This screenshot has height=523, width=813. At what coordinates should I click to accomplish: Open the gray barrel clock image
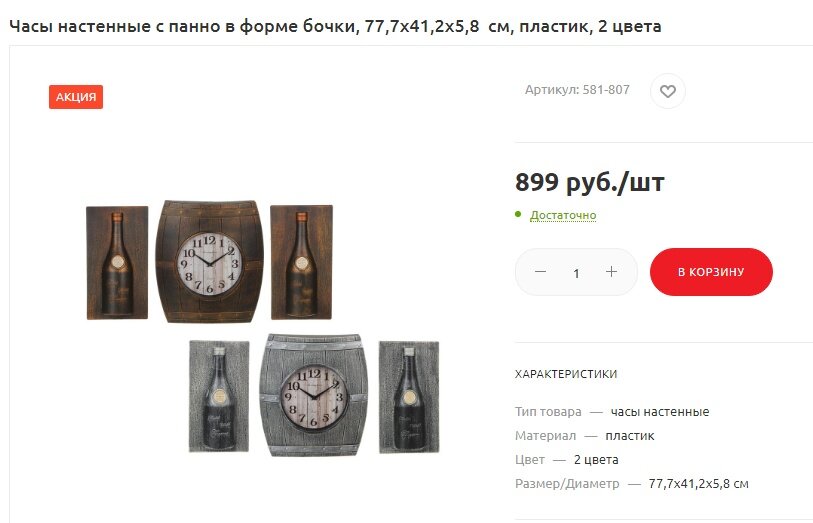tap(313, 396)
